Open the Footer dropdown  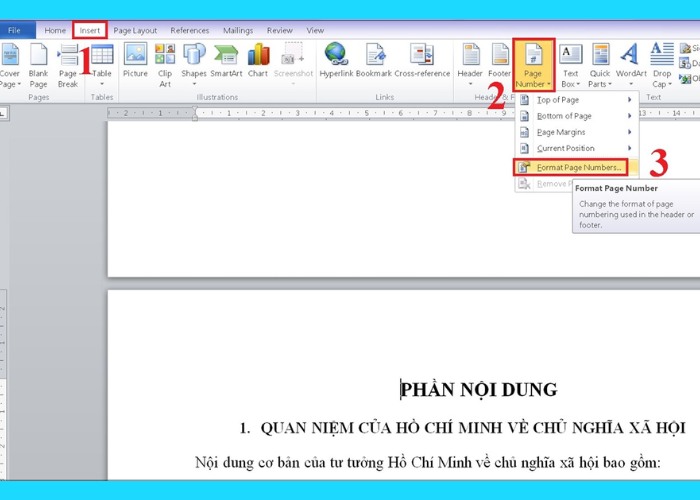[499, 65]
